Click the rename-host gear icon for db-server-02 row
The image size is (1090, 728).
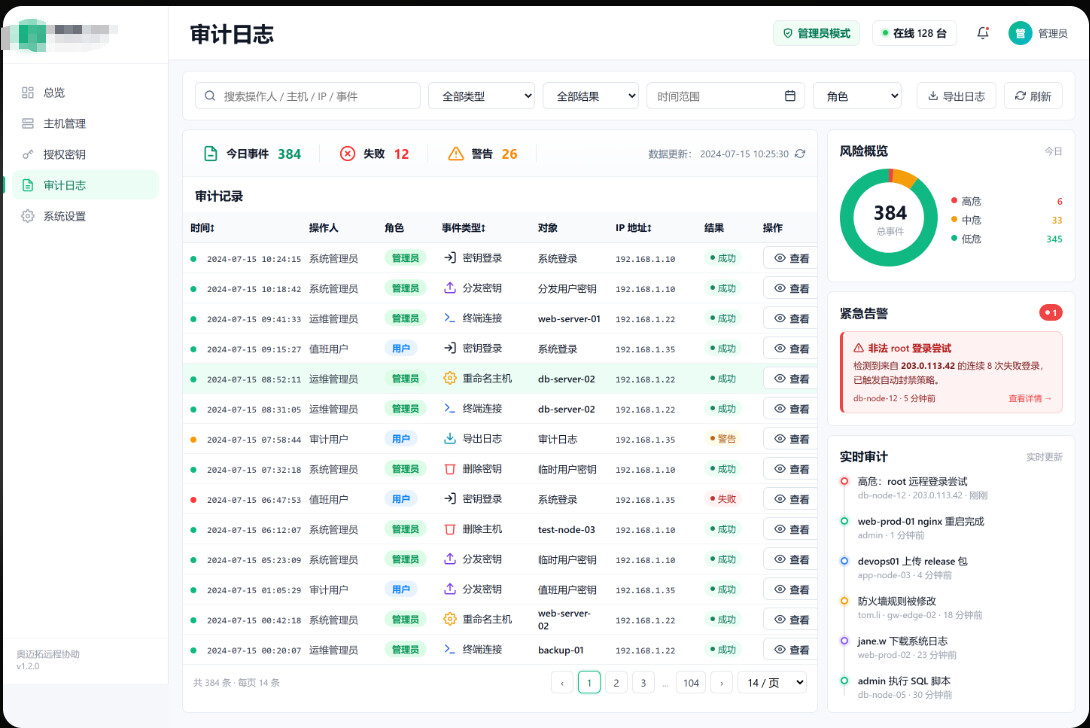[x=450, y=378]
